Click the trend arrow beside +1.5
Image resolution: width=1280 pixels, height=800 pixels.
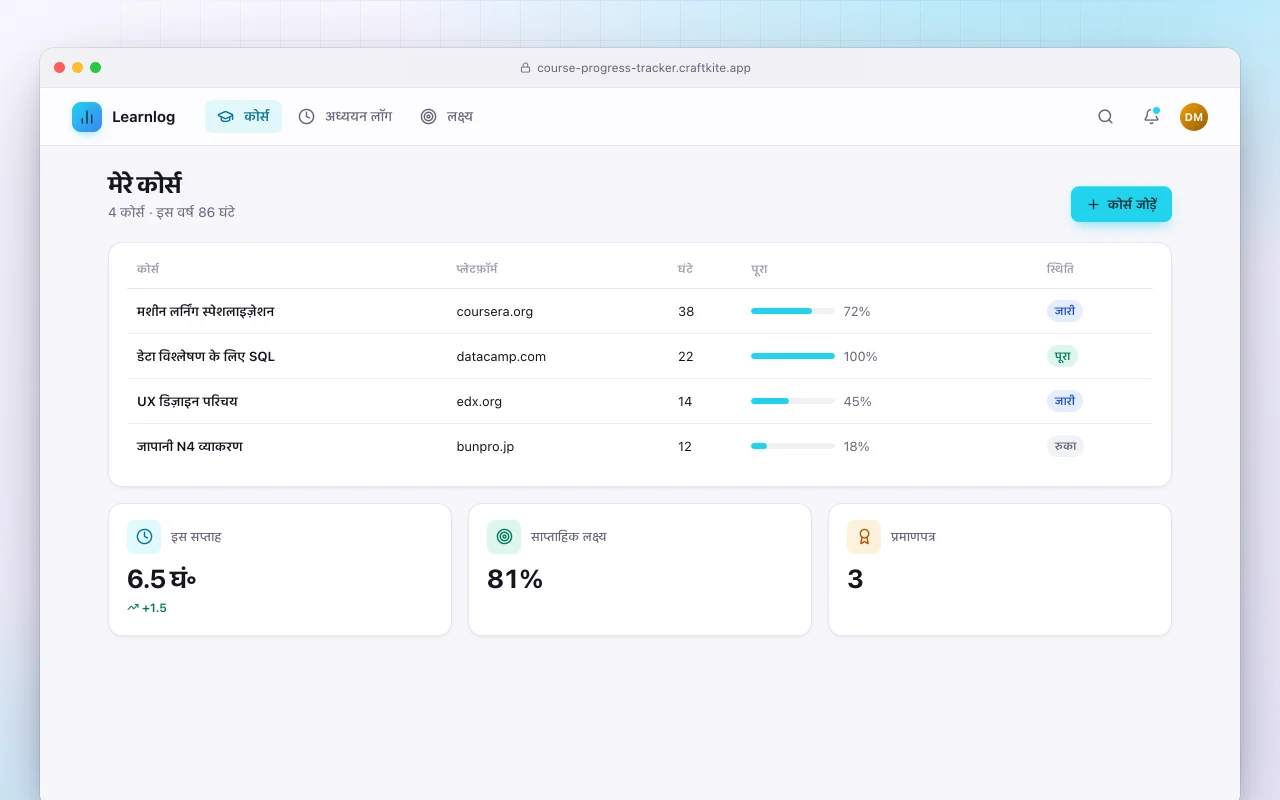click(133, 608)
